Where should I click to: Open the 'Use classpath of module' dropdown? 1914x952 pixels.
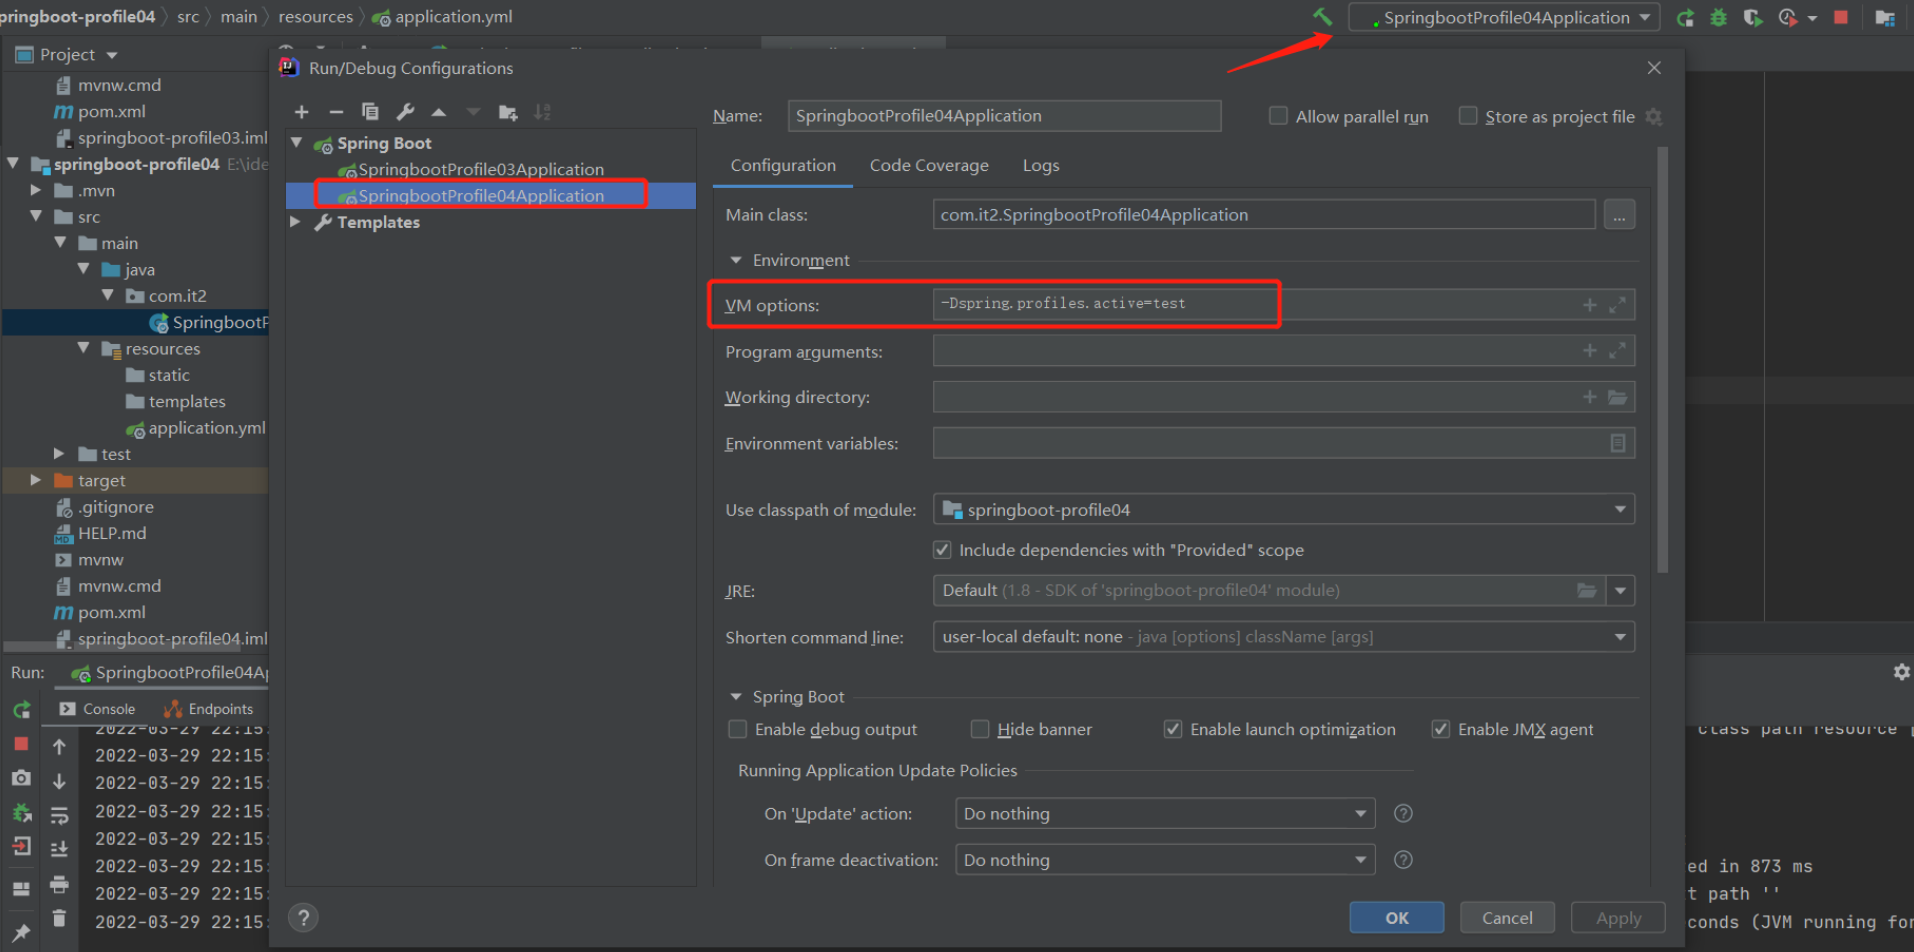click(1284, 509)
